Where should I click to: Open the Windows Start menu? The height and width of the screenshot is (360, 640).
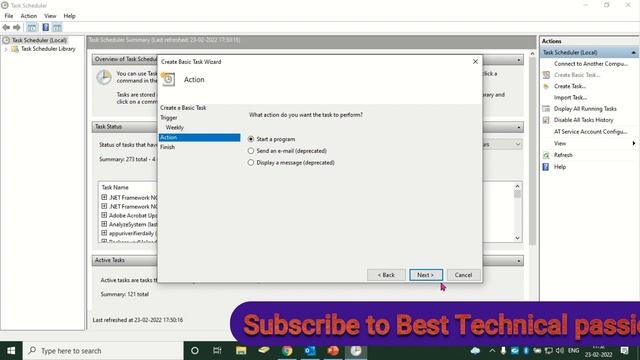[11, 351]
